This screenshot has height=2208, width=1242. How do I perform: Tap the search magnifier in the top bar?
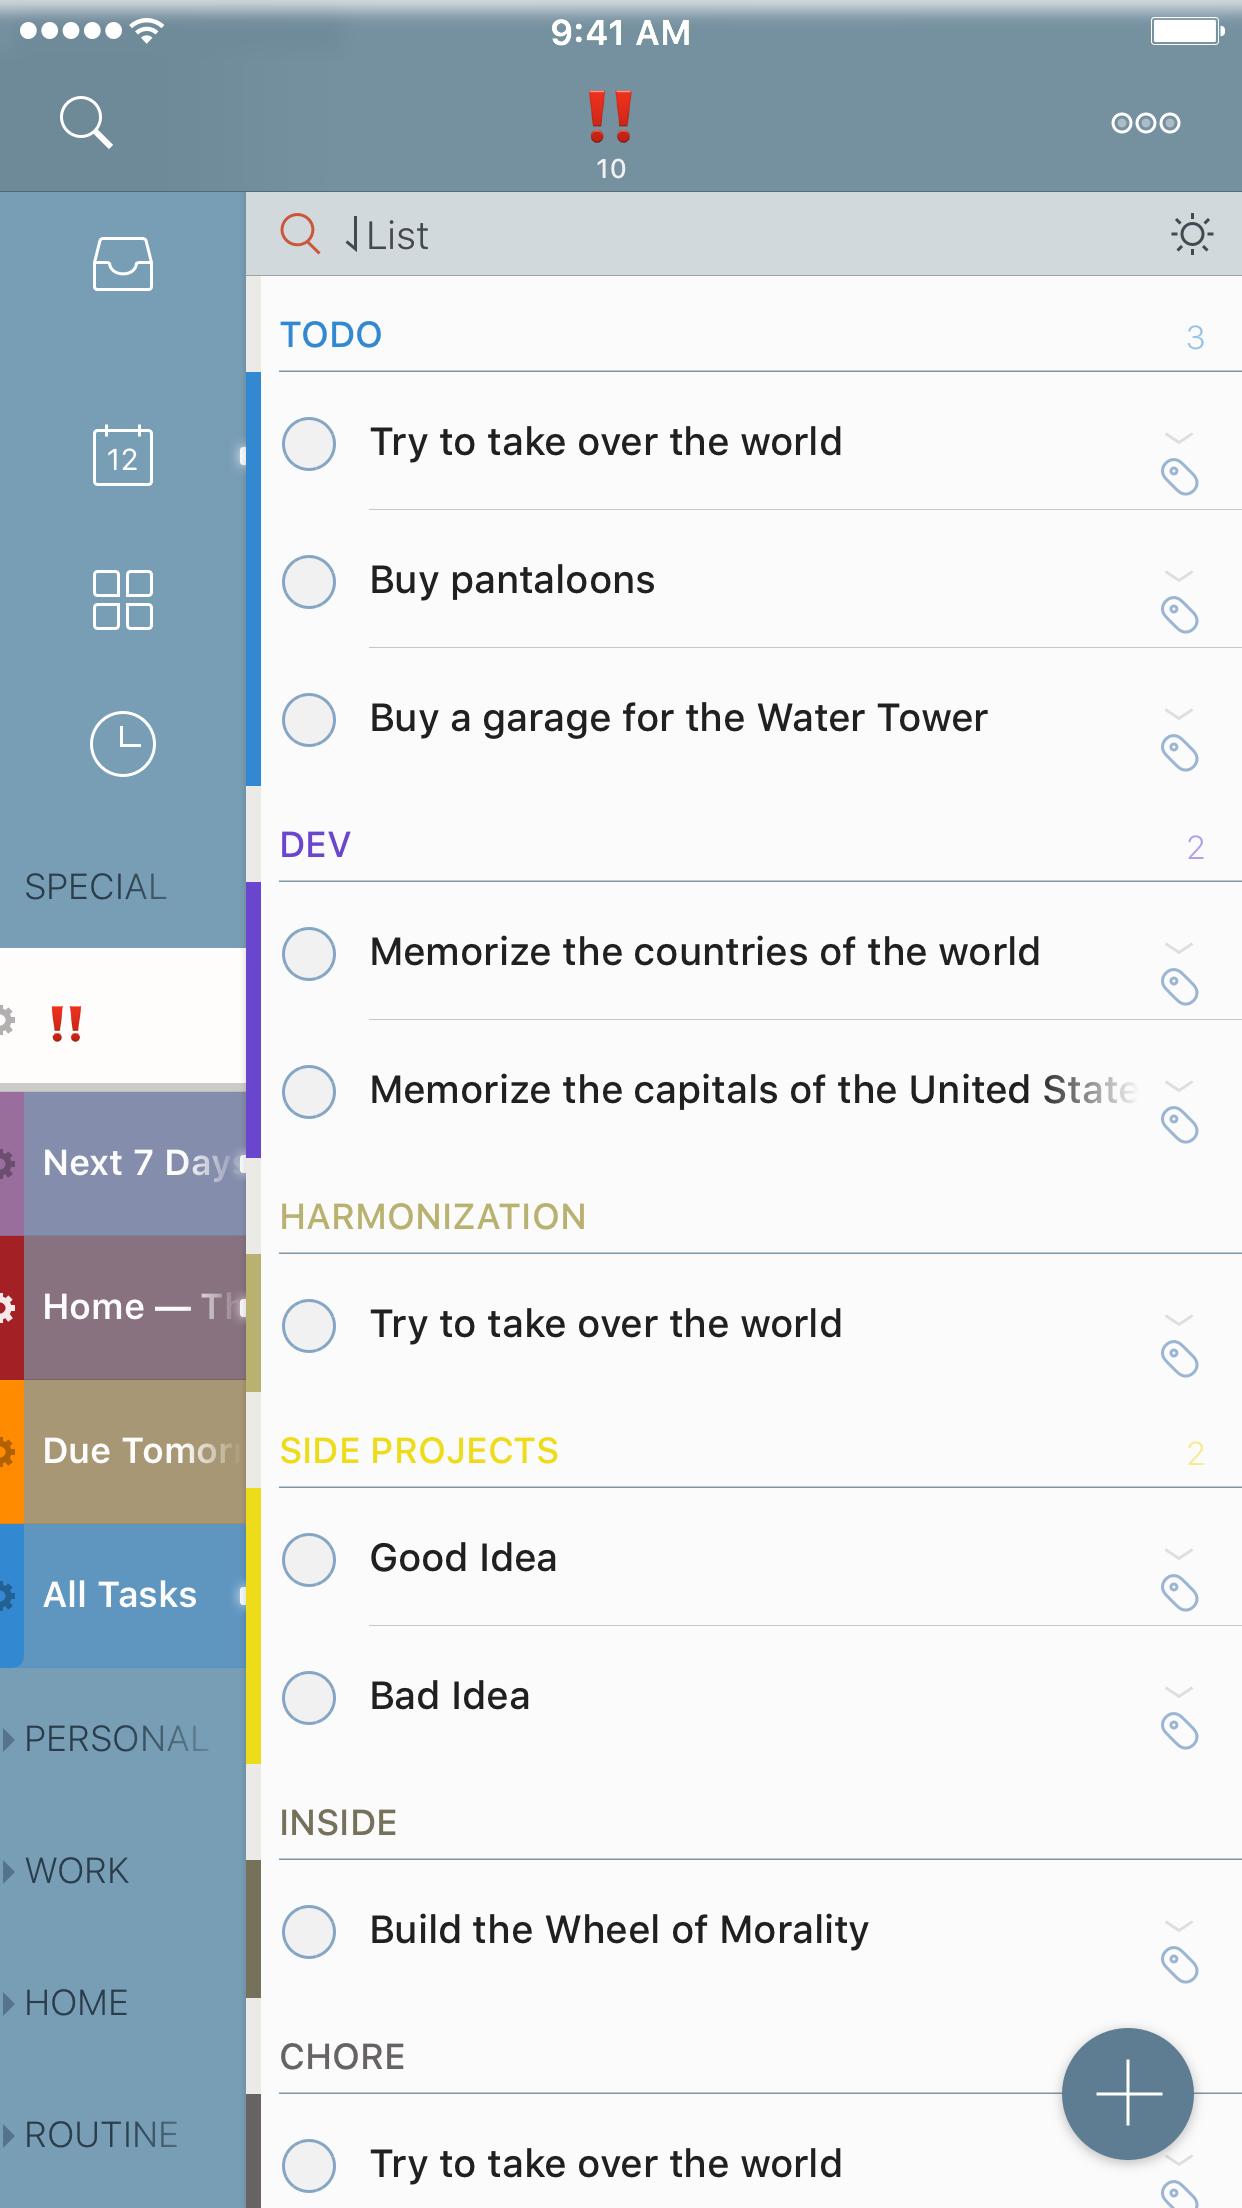pyautogui.click(x=85, y=122)
